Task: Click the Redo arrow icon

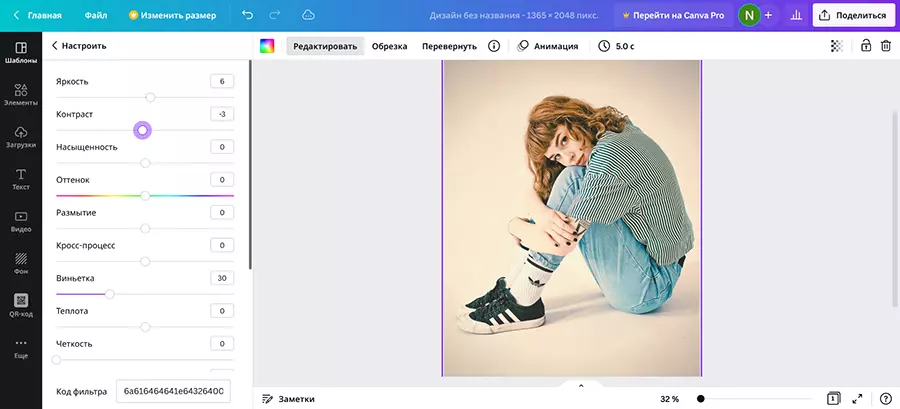Action: pos(275,15)
